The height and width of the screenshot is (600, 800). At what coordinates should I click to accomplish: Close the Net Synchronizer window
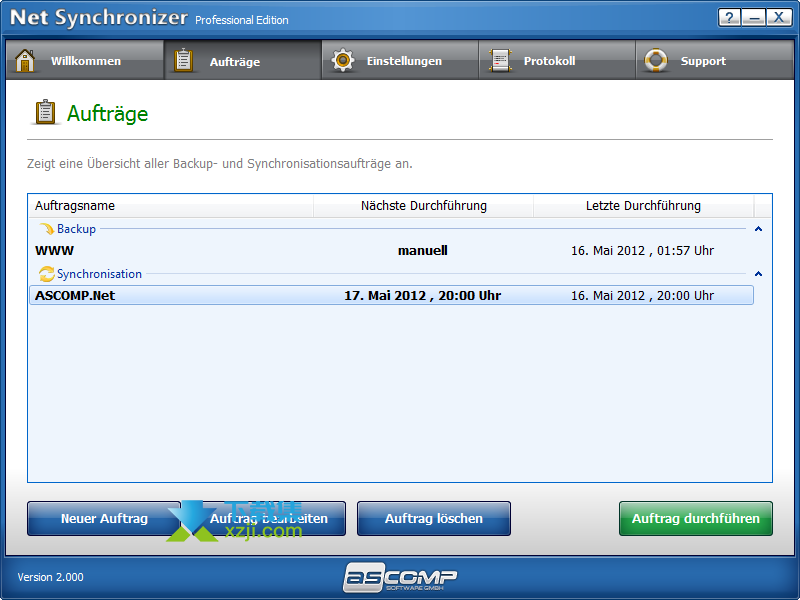[x=779, y=18]
